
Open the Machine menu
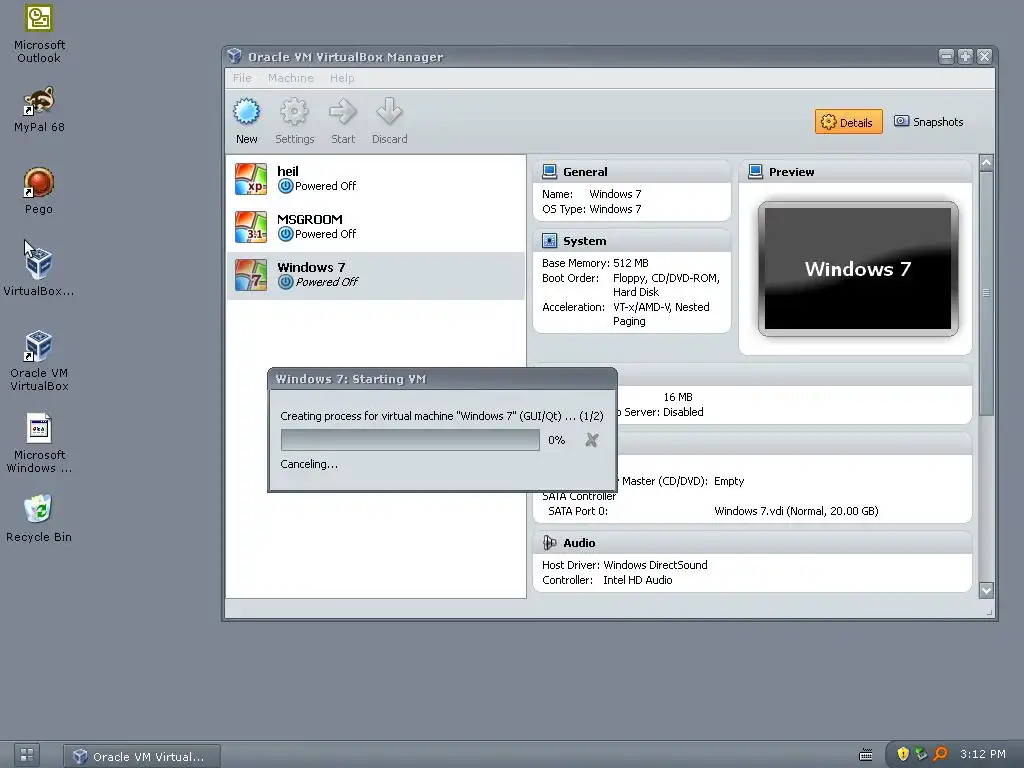tap(291, 78)
